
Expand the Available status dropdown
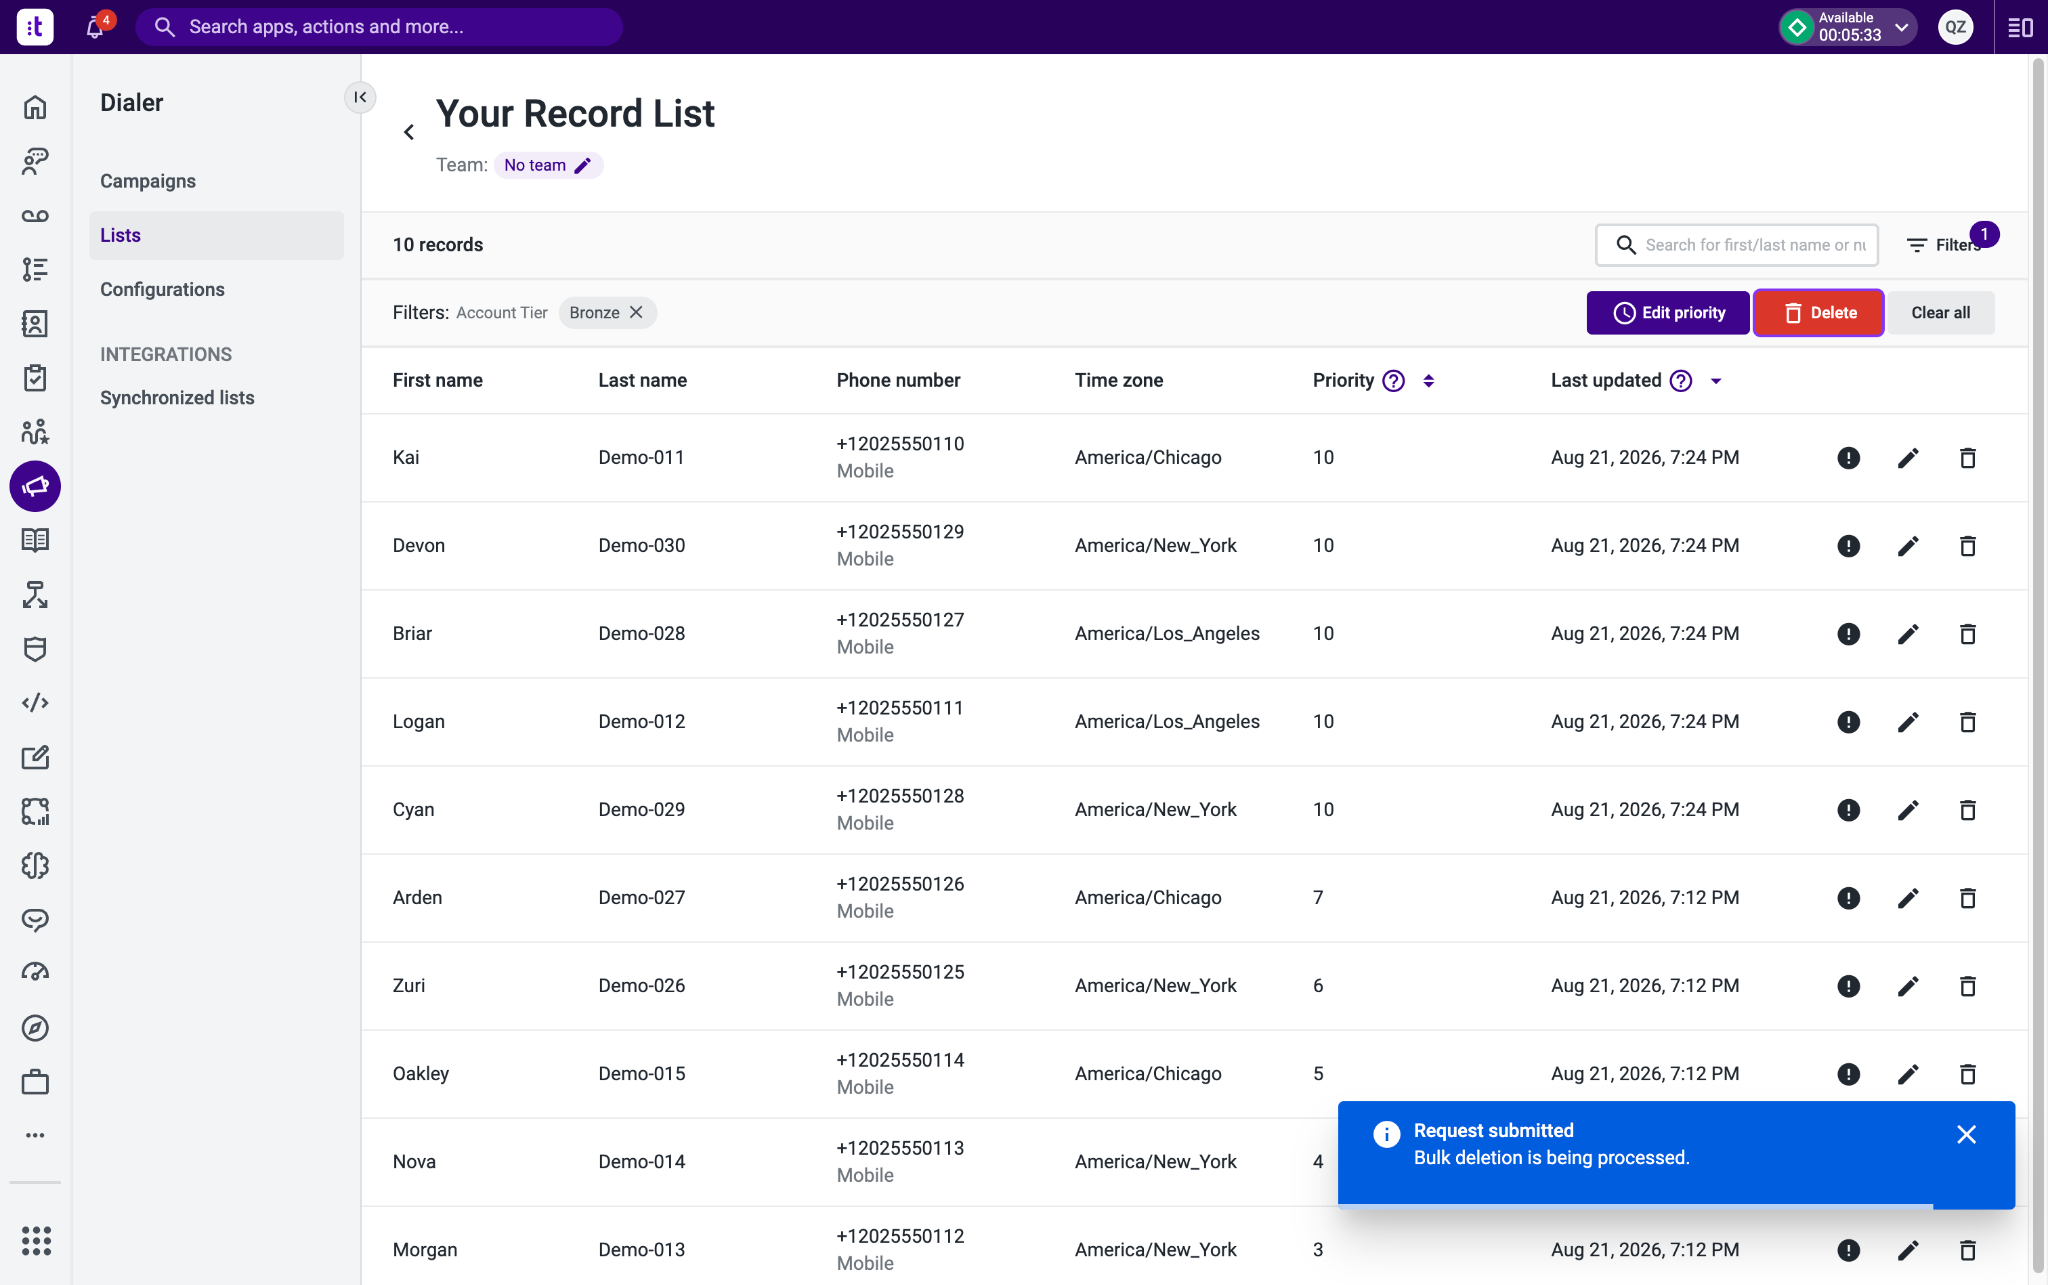tap(1901, 27)
